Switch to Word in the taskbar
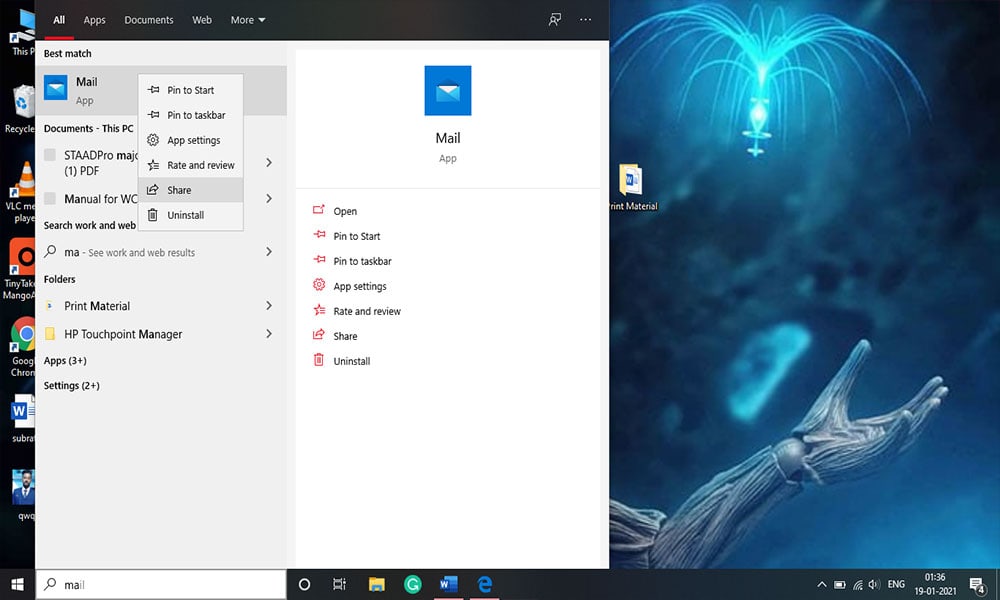The height and width of the screenshot is (600, 1000). click(448, 584)
